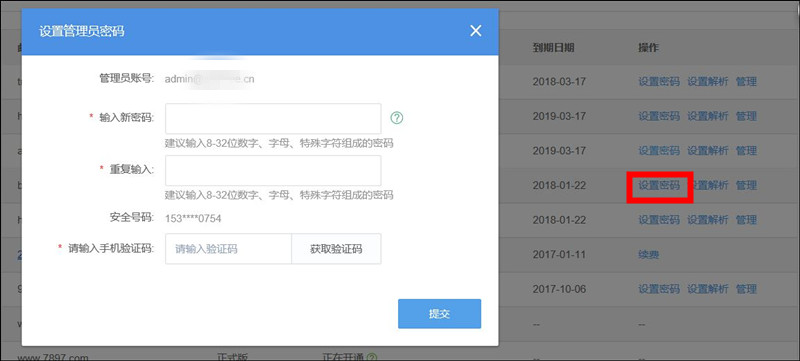Screen dimensions: 800x361
Task: Click the 请输入验证码 input box
Action: point(228,249)
